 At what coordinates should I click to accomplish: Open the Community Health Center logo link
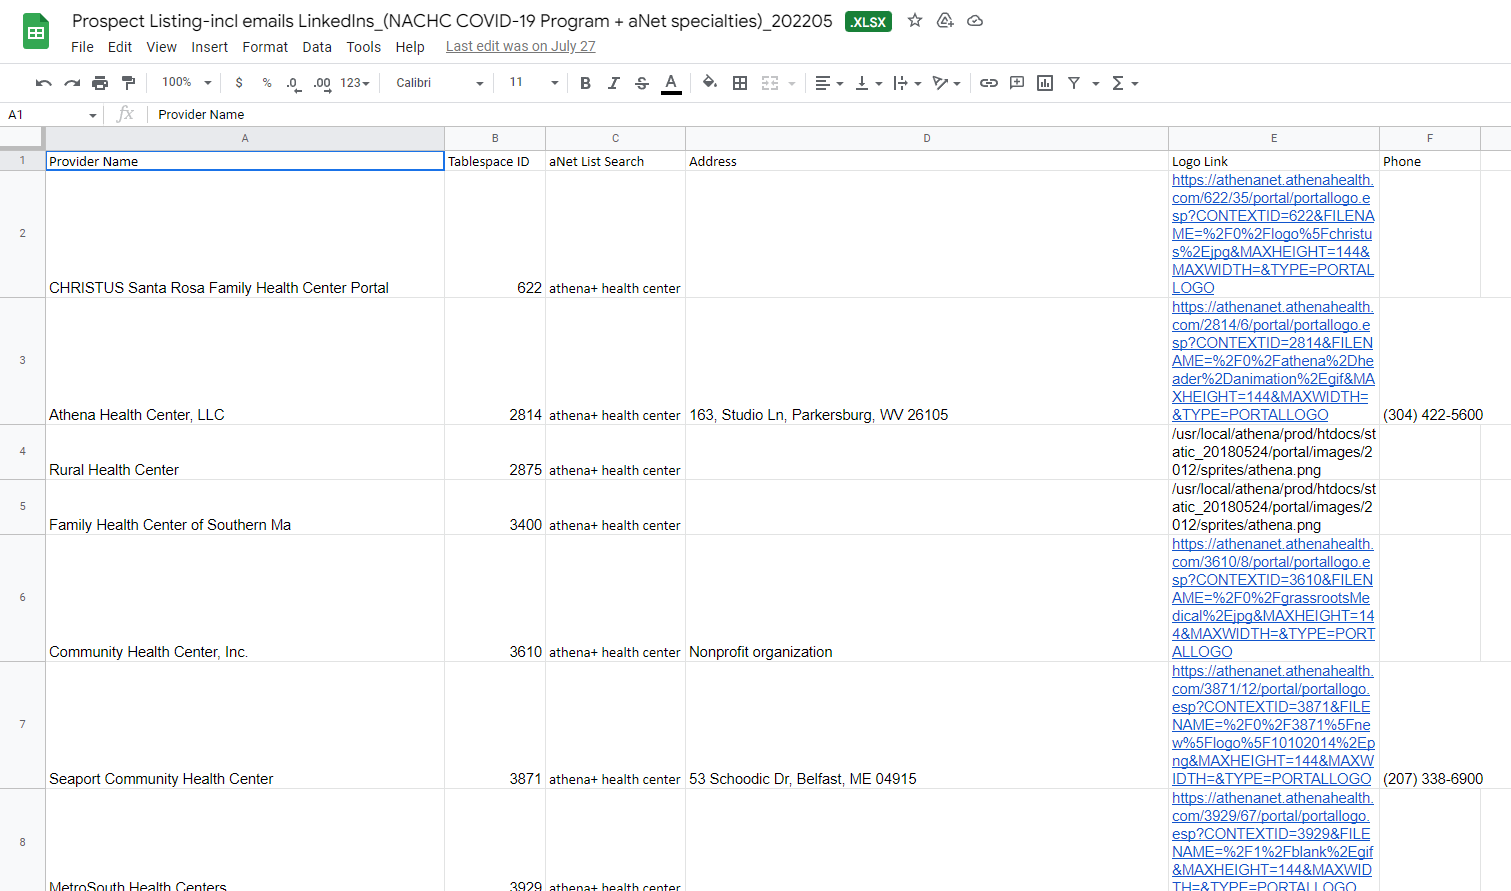(x=1273, y=598)
